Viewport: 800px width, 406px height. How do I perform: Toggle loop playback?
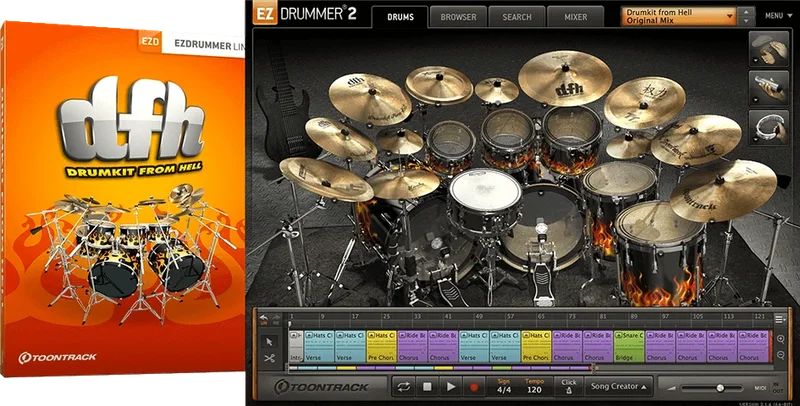point(404,387)
